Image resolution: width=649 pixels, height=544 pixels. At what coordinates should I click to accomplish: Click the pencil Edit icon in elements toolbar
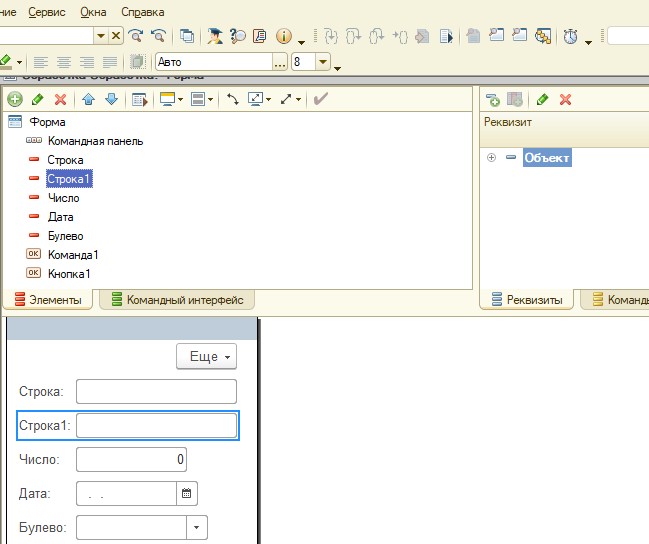click(38, 99)
